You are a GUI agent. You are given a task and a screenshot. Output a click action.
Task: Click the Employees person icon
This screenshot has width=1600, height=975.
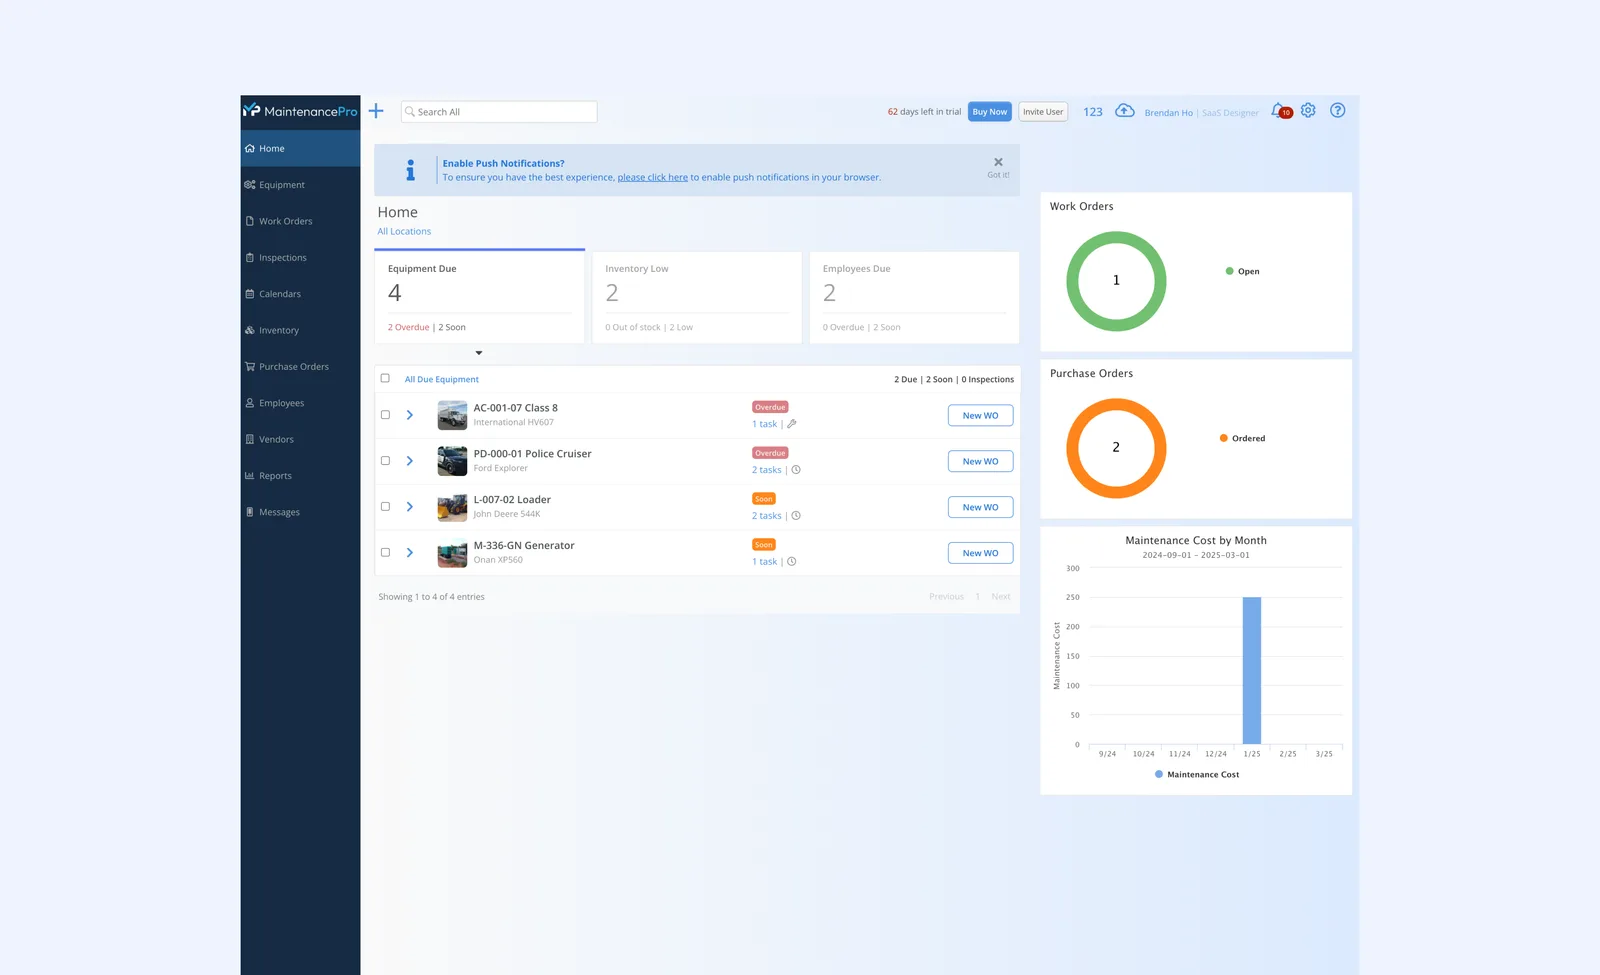coord(250,403)
